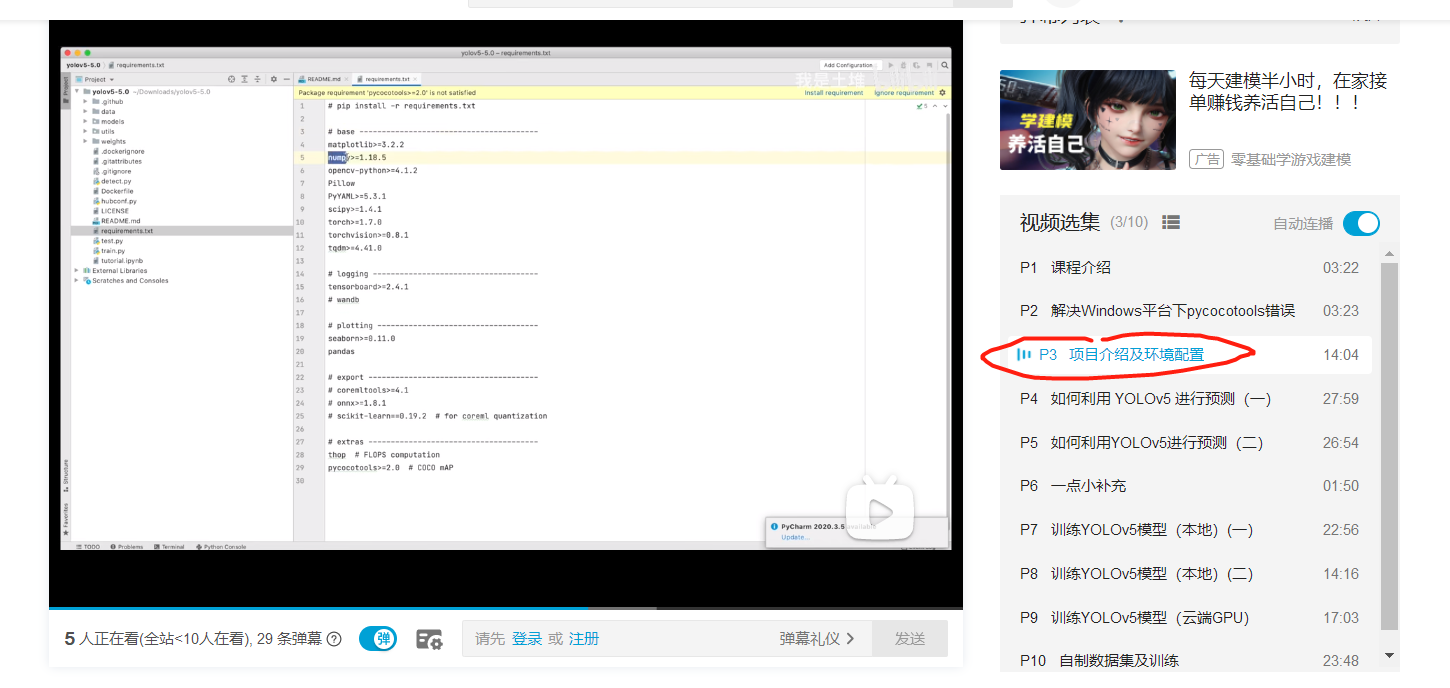The height and width of the screenshot is (688, 1450).
Task: Click the 发送 send button
Action: [x=910, y=638]
